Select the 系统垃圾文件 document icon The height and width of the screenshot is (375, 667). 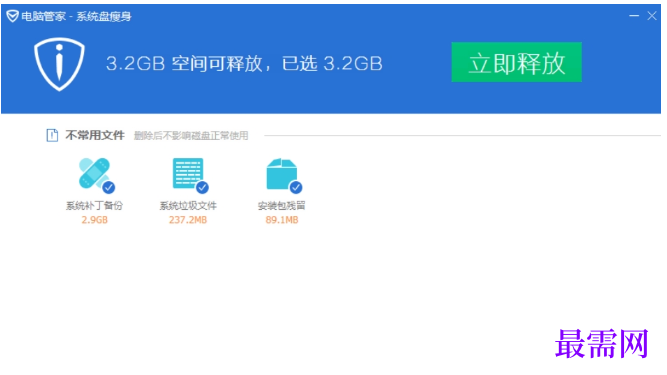pyautogui.click(x=188, y=173)
